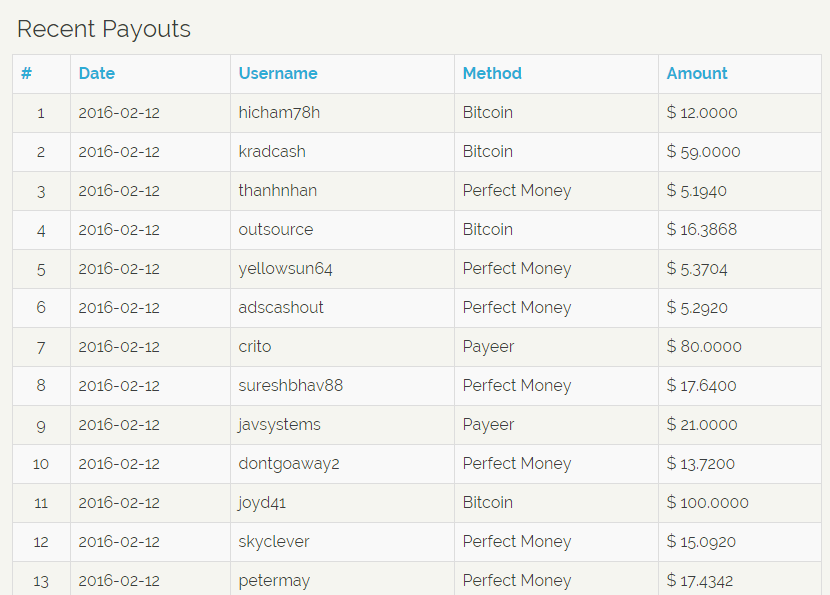
Task: Click Bitcoin method in kradcash row
Action: click(488, 151)
